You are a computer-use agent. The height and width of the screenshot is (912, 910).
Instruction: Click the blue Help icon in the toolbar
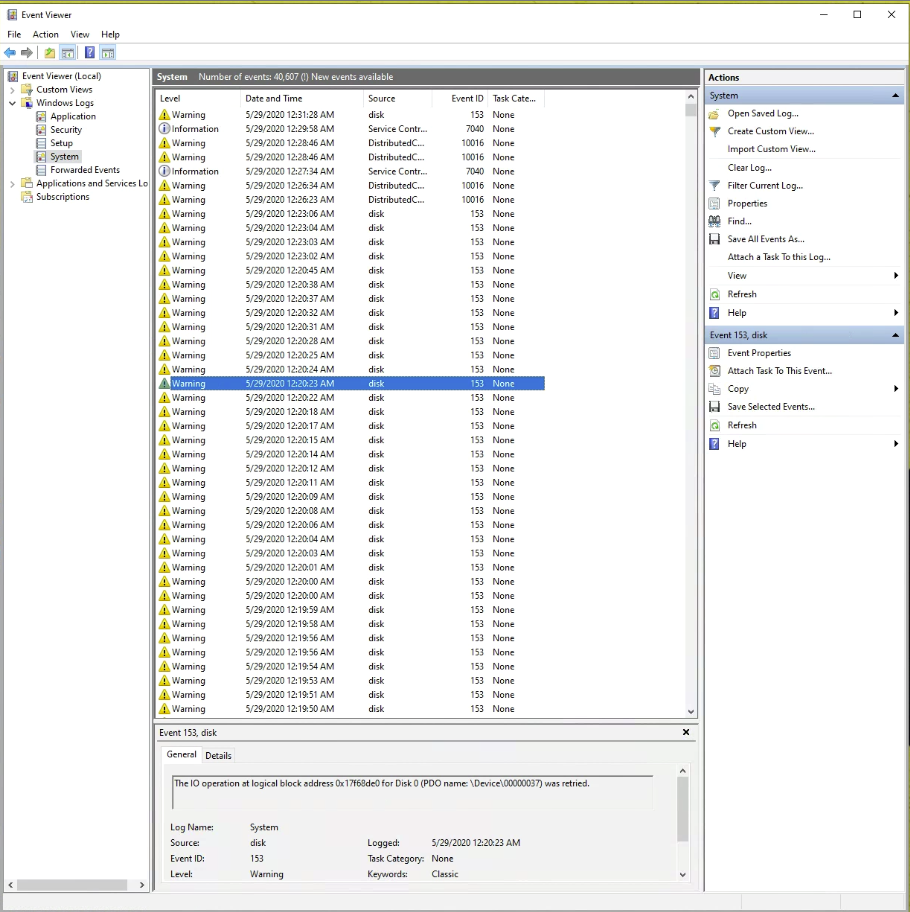pyautogui.click(x=89, y=53)
